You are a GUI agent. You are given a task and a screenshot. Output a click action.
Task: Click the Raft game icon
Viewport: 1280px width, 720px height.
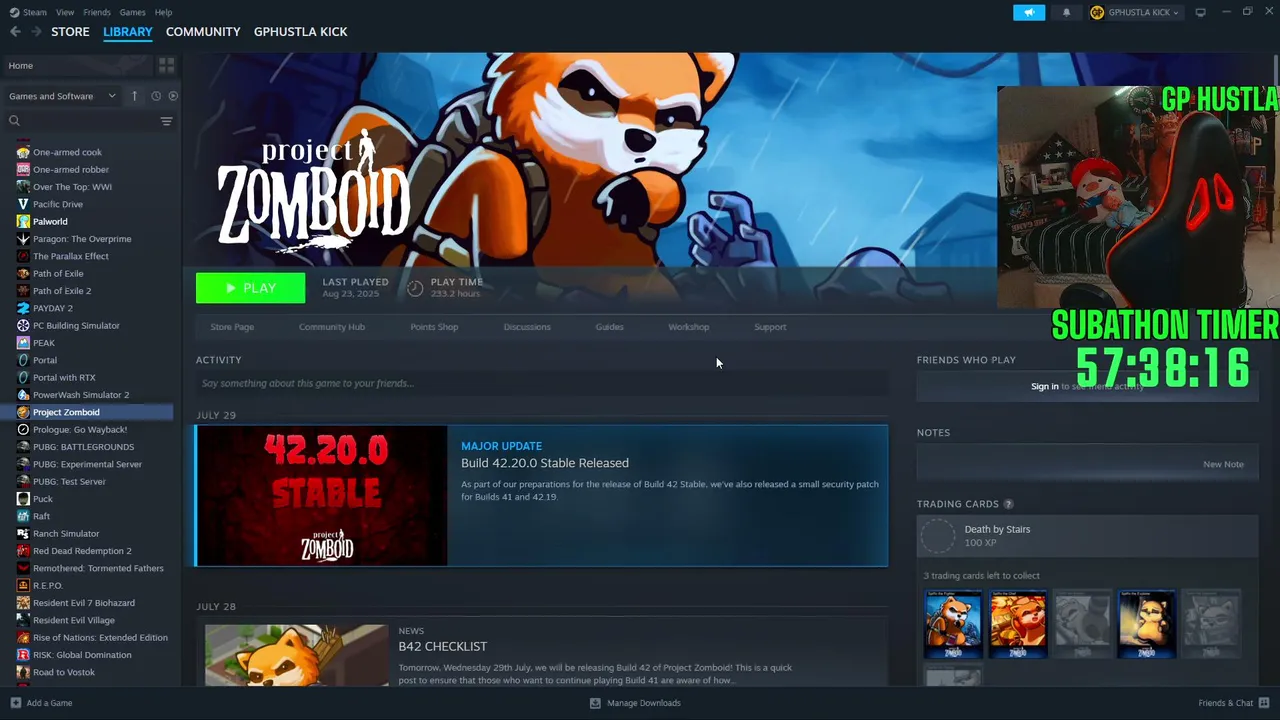point(23,516)
